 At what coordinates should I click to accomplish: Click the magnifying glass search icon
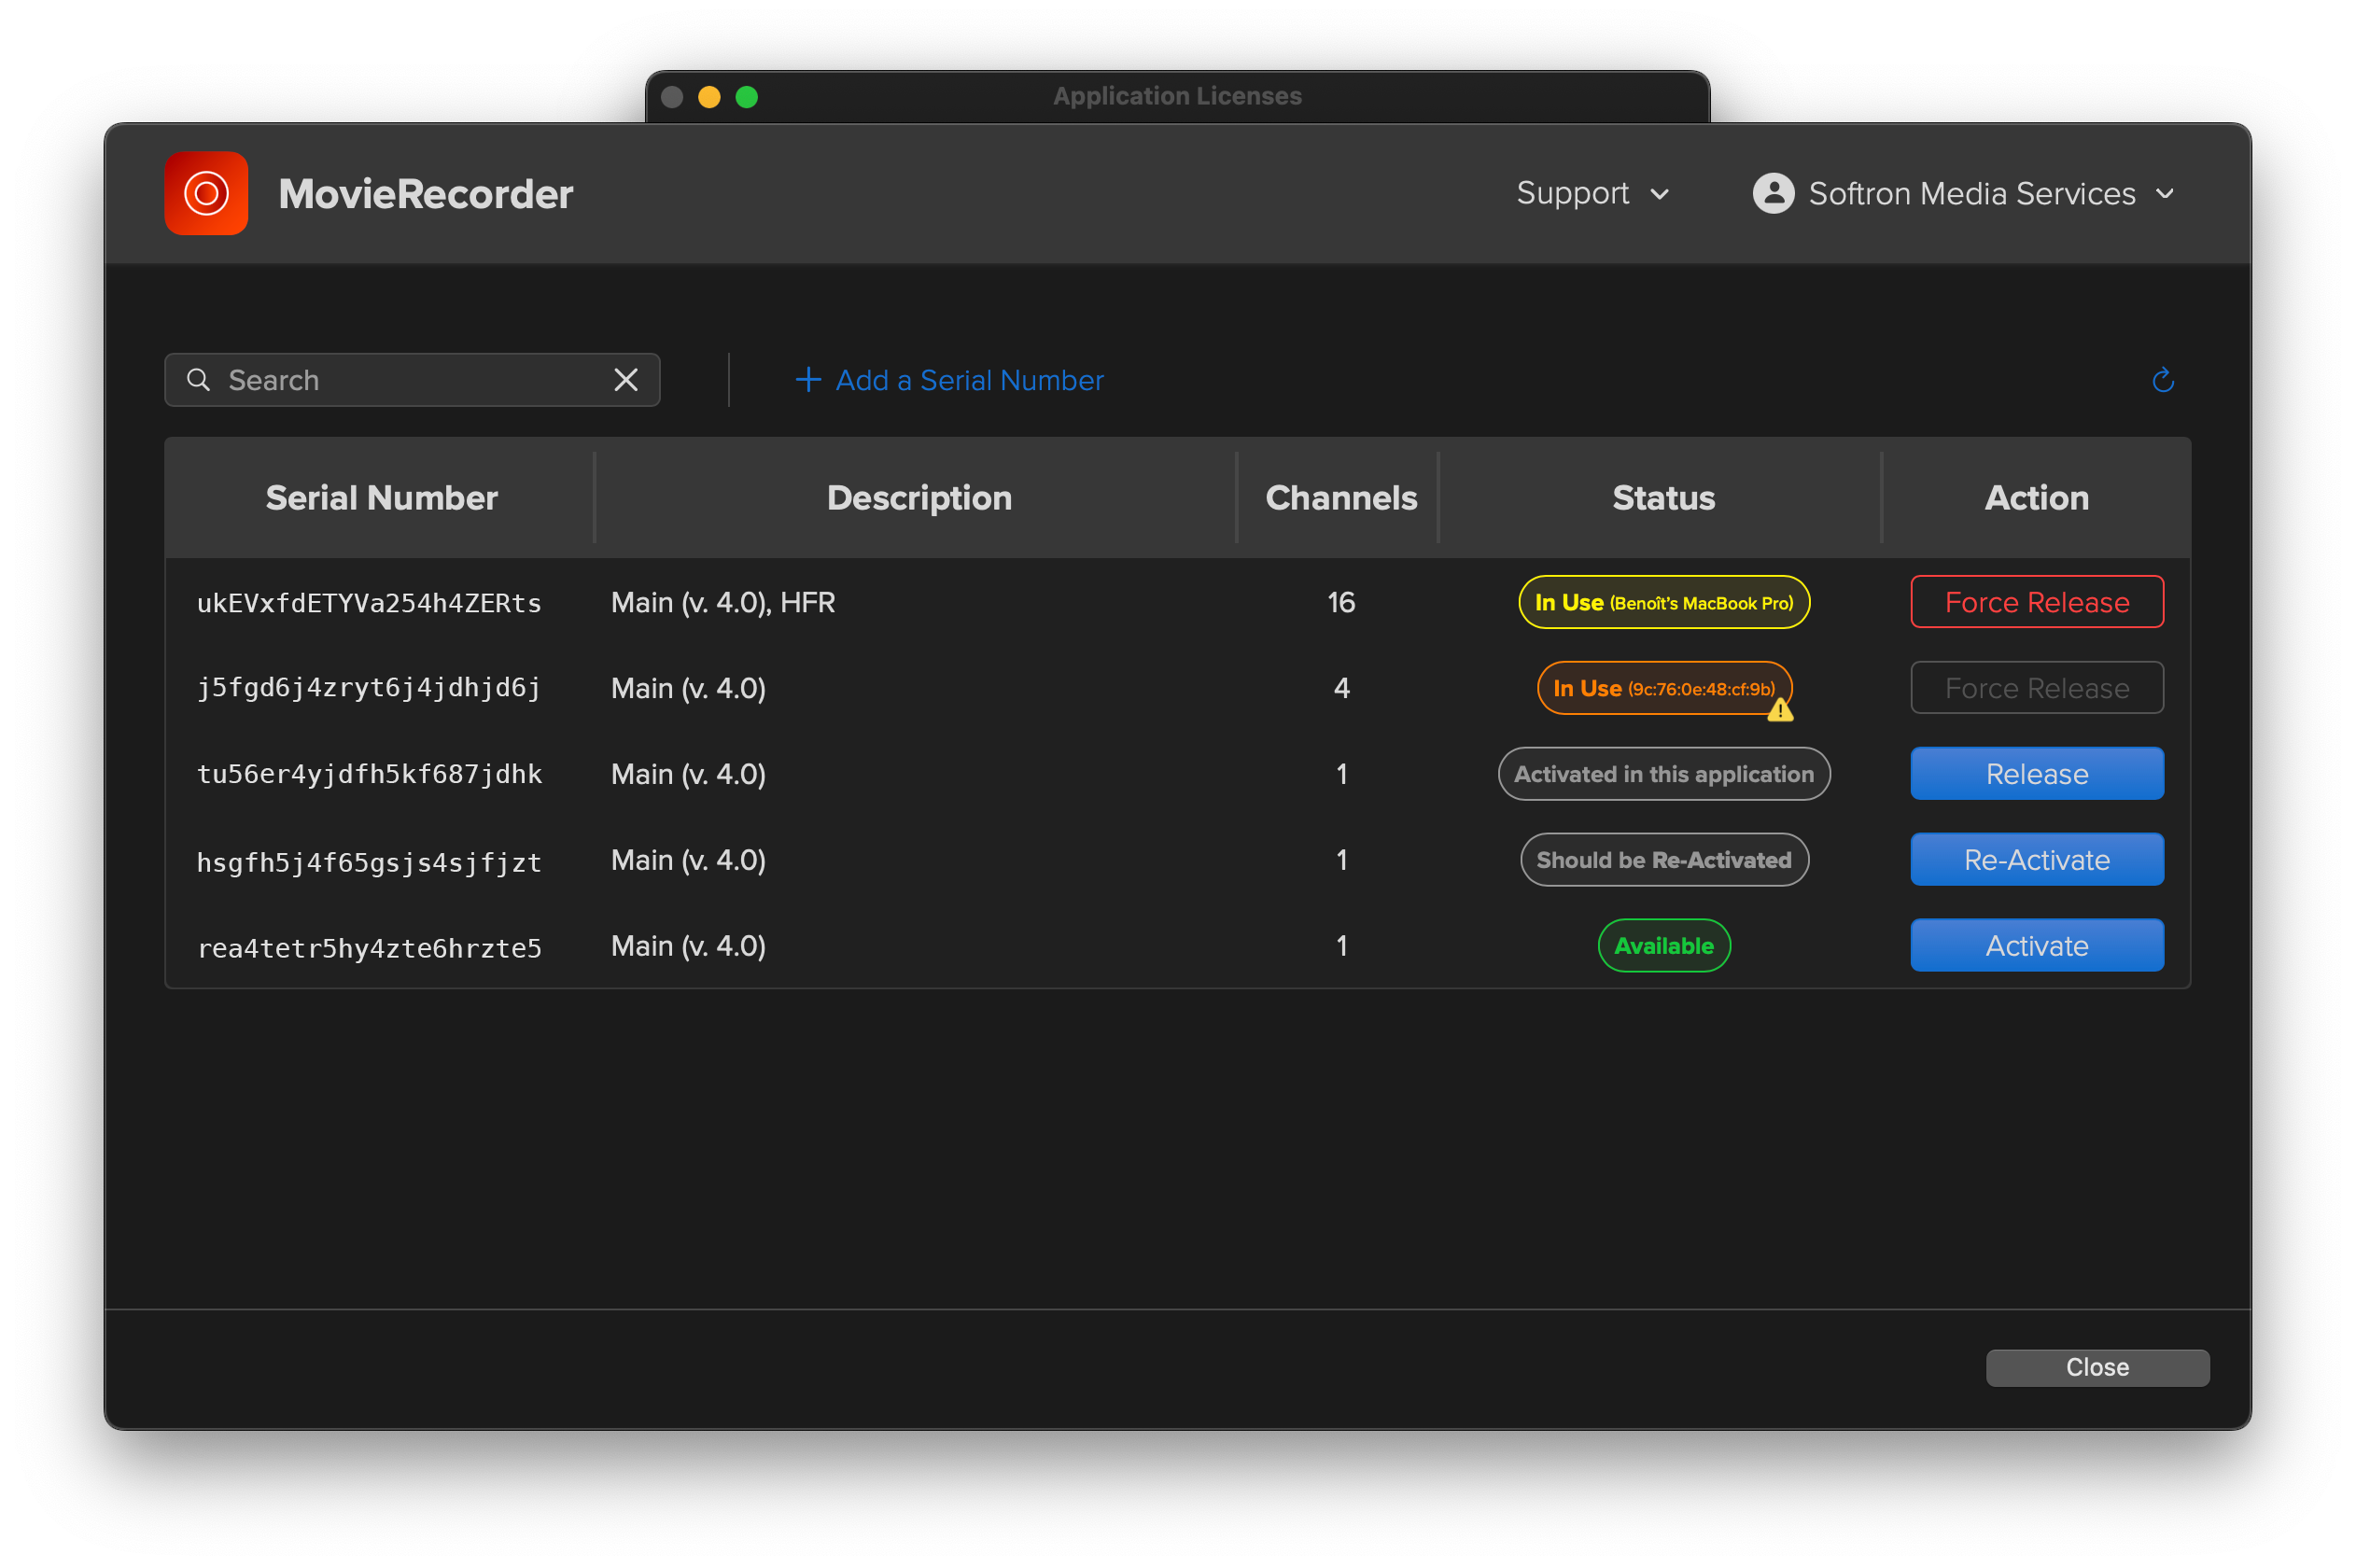tap(198, 380)
